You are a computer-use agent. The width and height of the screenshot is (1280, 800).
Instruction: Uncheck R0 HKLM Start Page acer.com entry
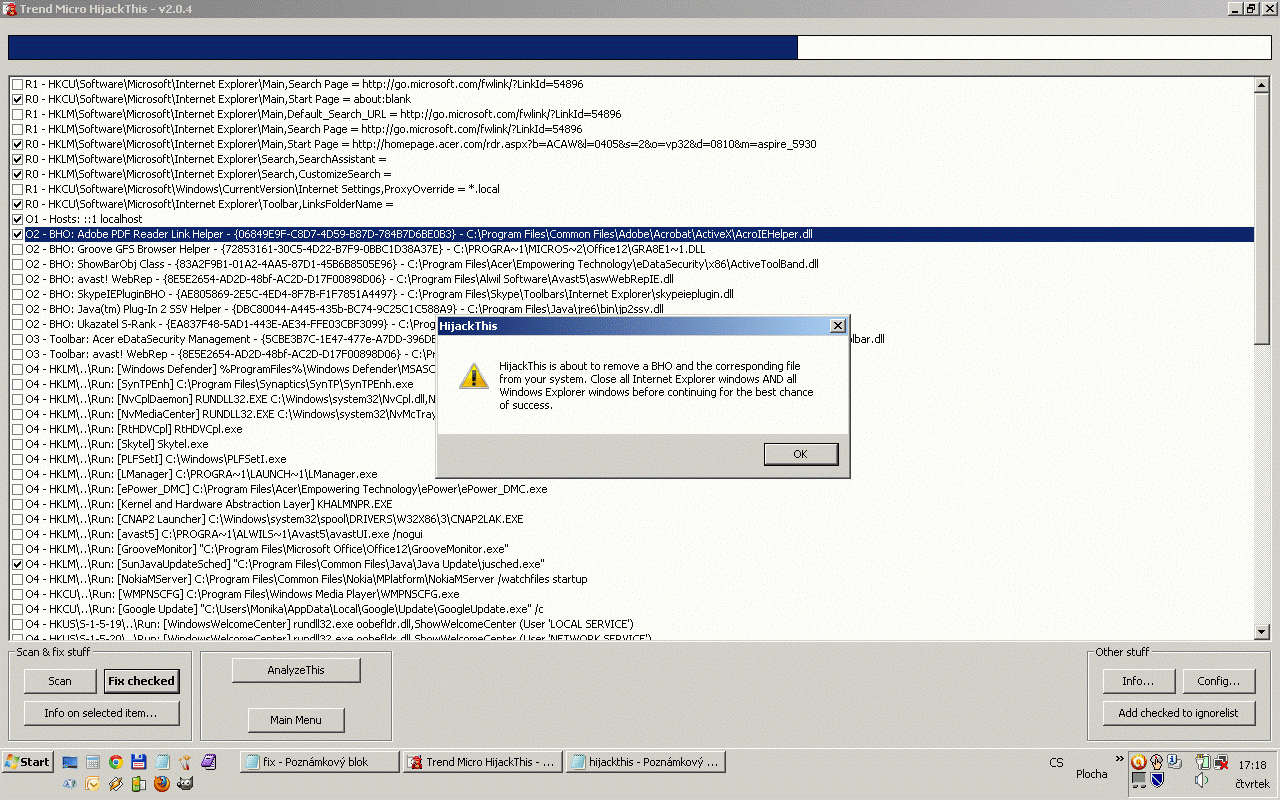tap(17, 145)
